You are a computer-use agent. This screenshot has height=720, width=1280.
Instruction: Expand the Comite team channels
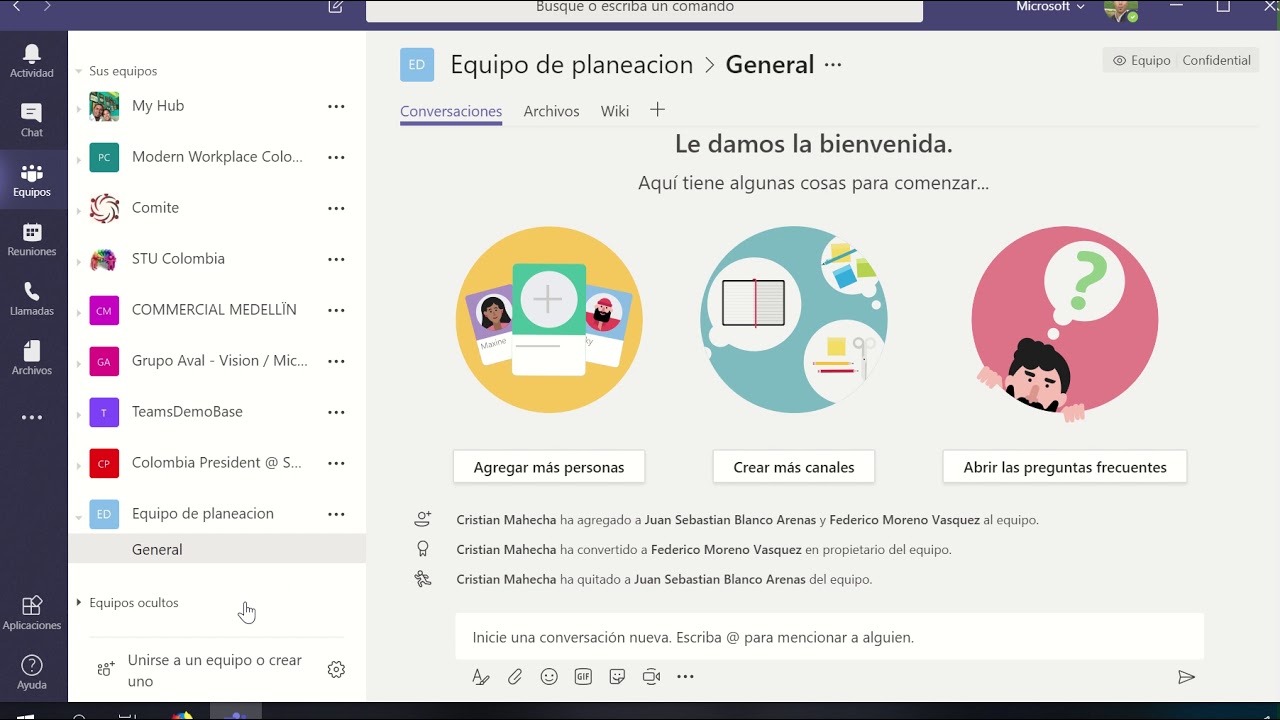[79, 210]
